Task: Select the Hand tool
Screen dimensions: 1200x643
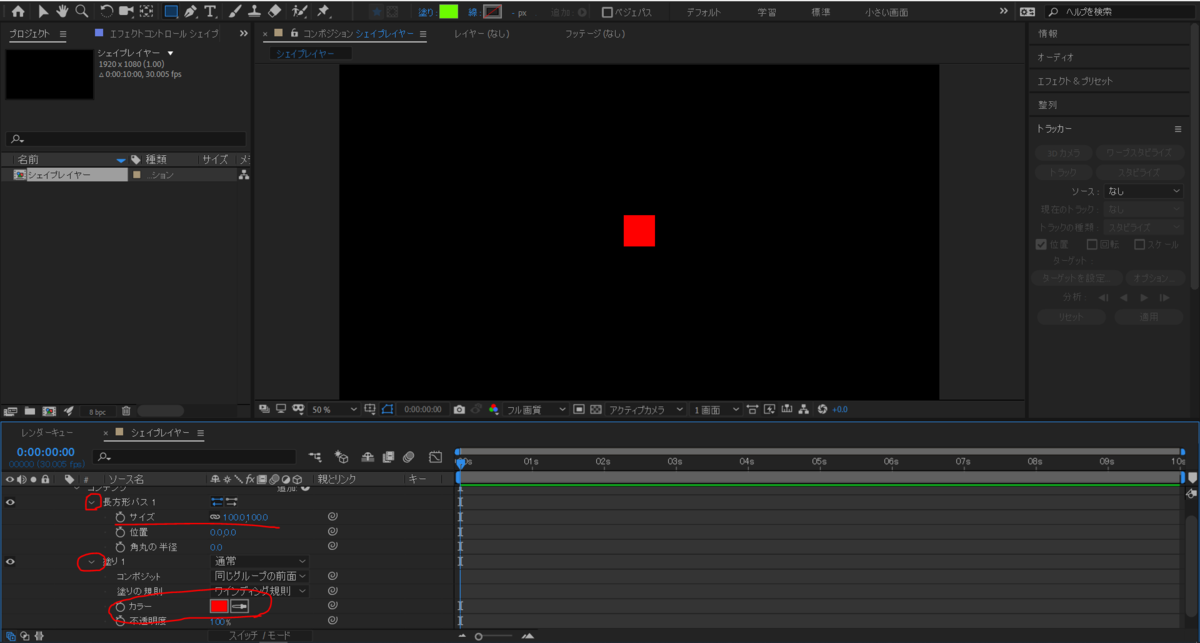Action: point(61,12)
